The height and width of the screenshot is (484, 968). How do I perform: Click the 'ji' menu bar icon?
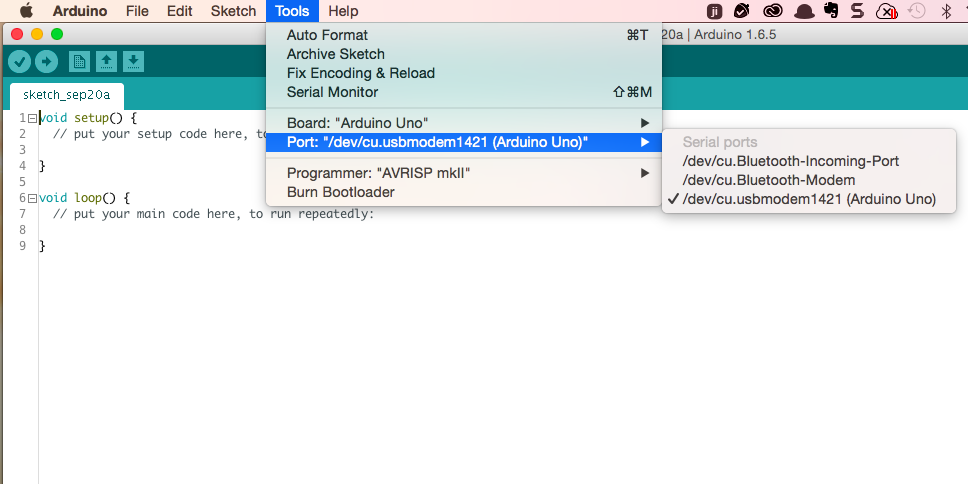tap(714, 11)
